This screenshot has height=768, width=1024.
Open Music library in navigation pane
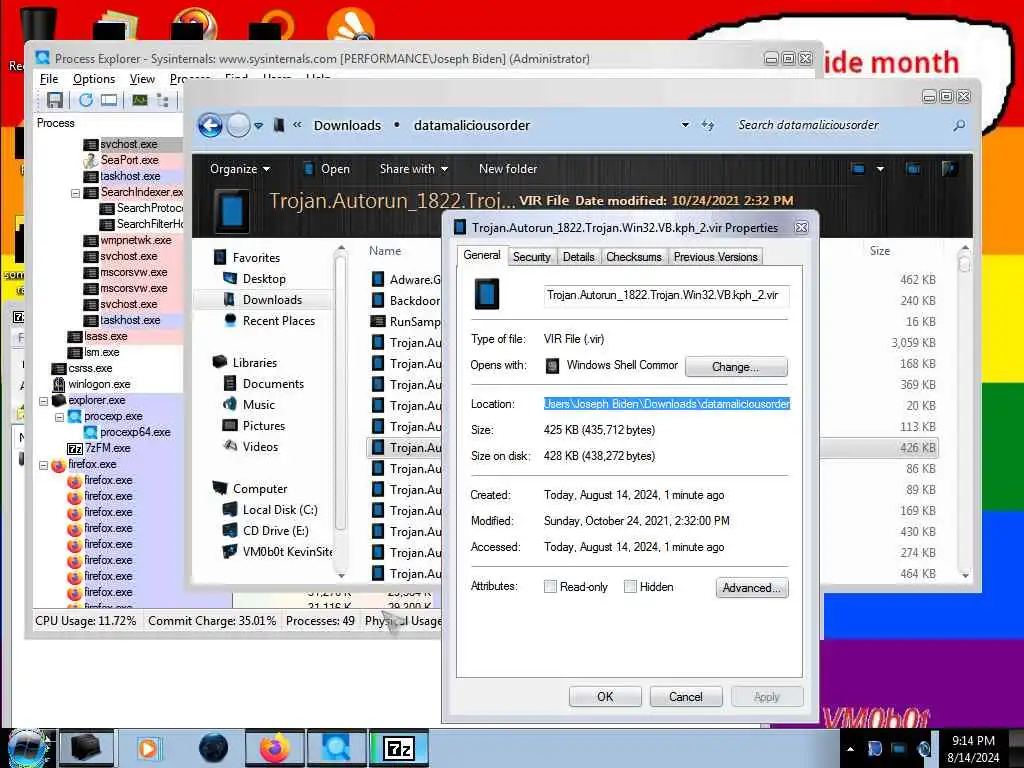click(259, 405)
